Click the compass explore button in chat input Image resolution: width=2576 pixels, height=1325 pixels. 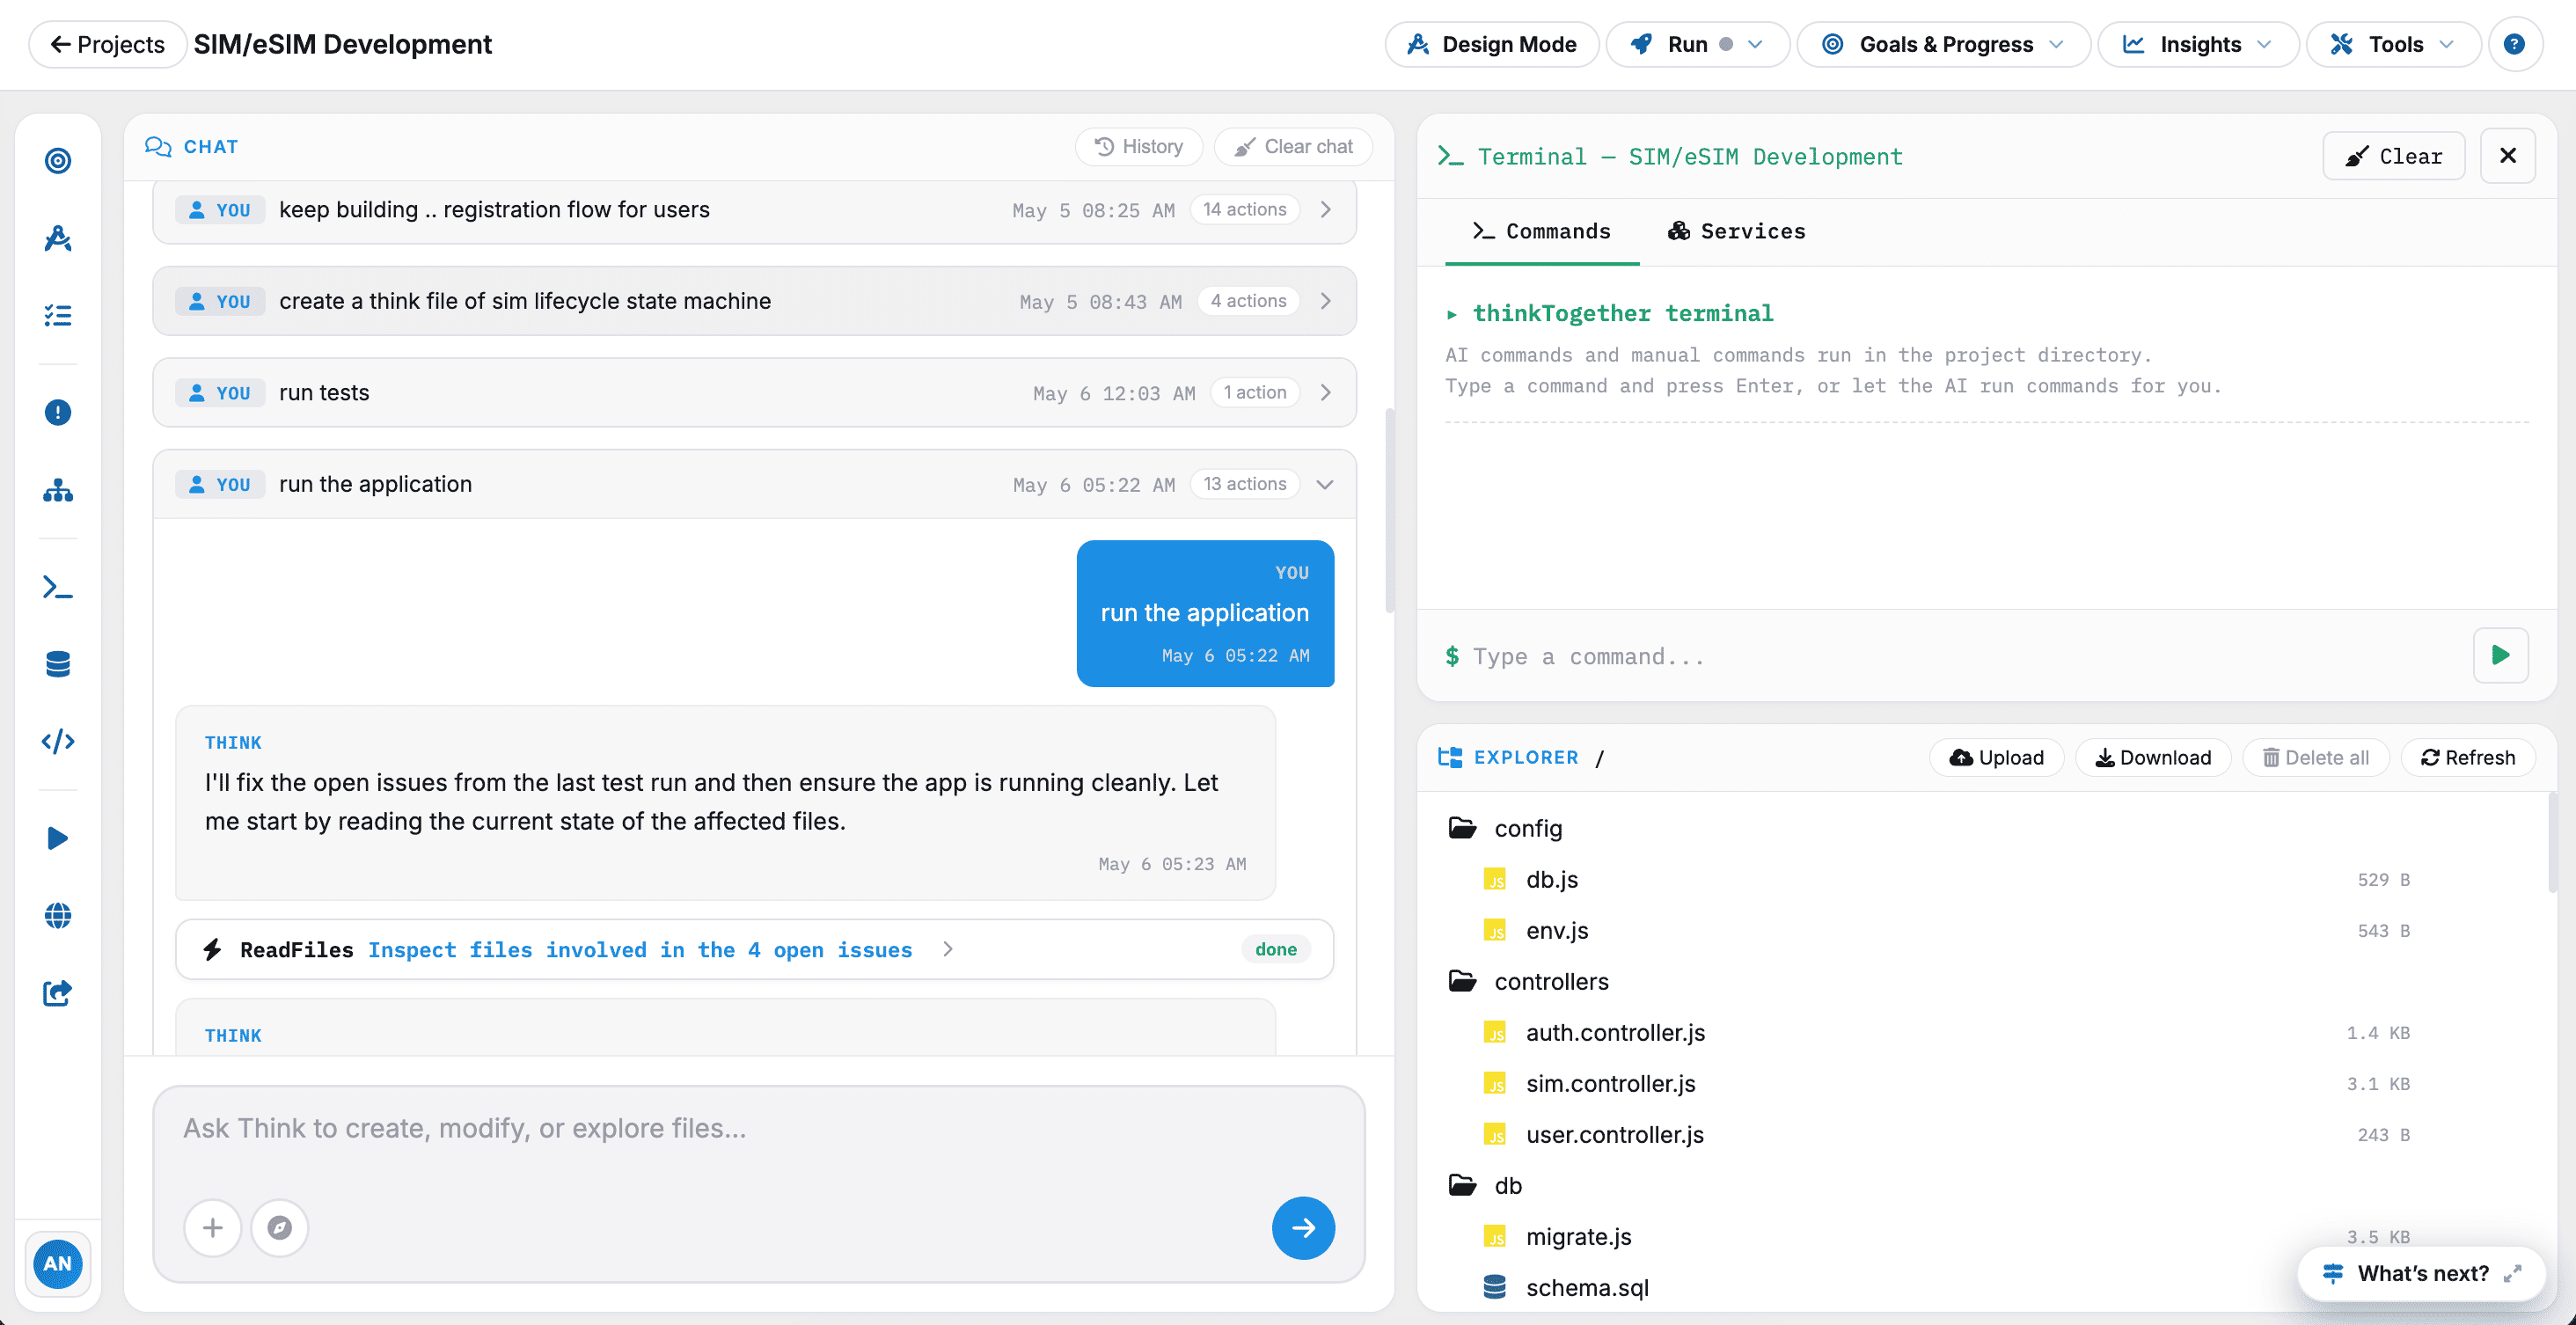[280, 1227]
